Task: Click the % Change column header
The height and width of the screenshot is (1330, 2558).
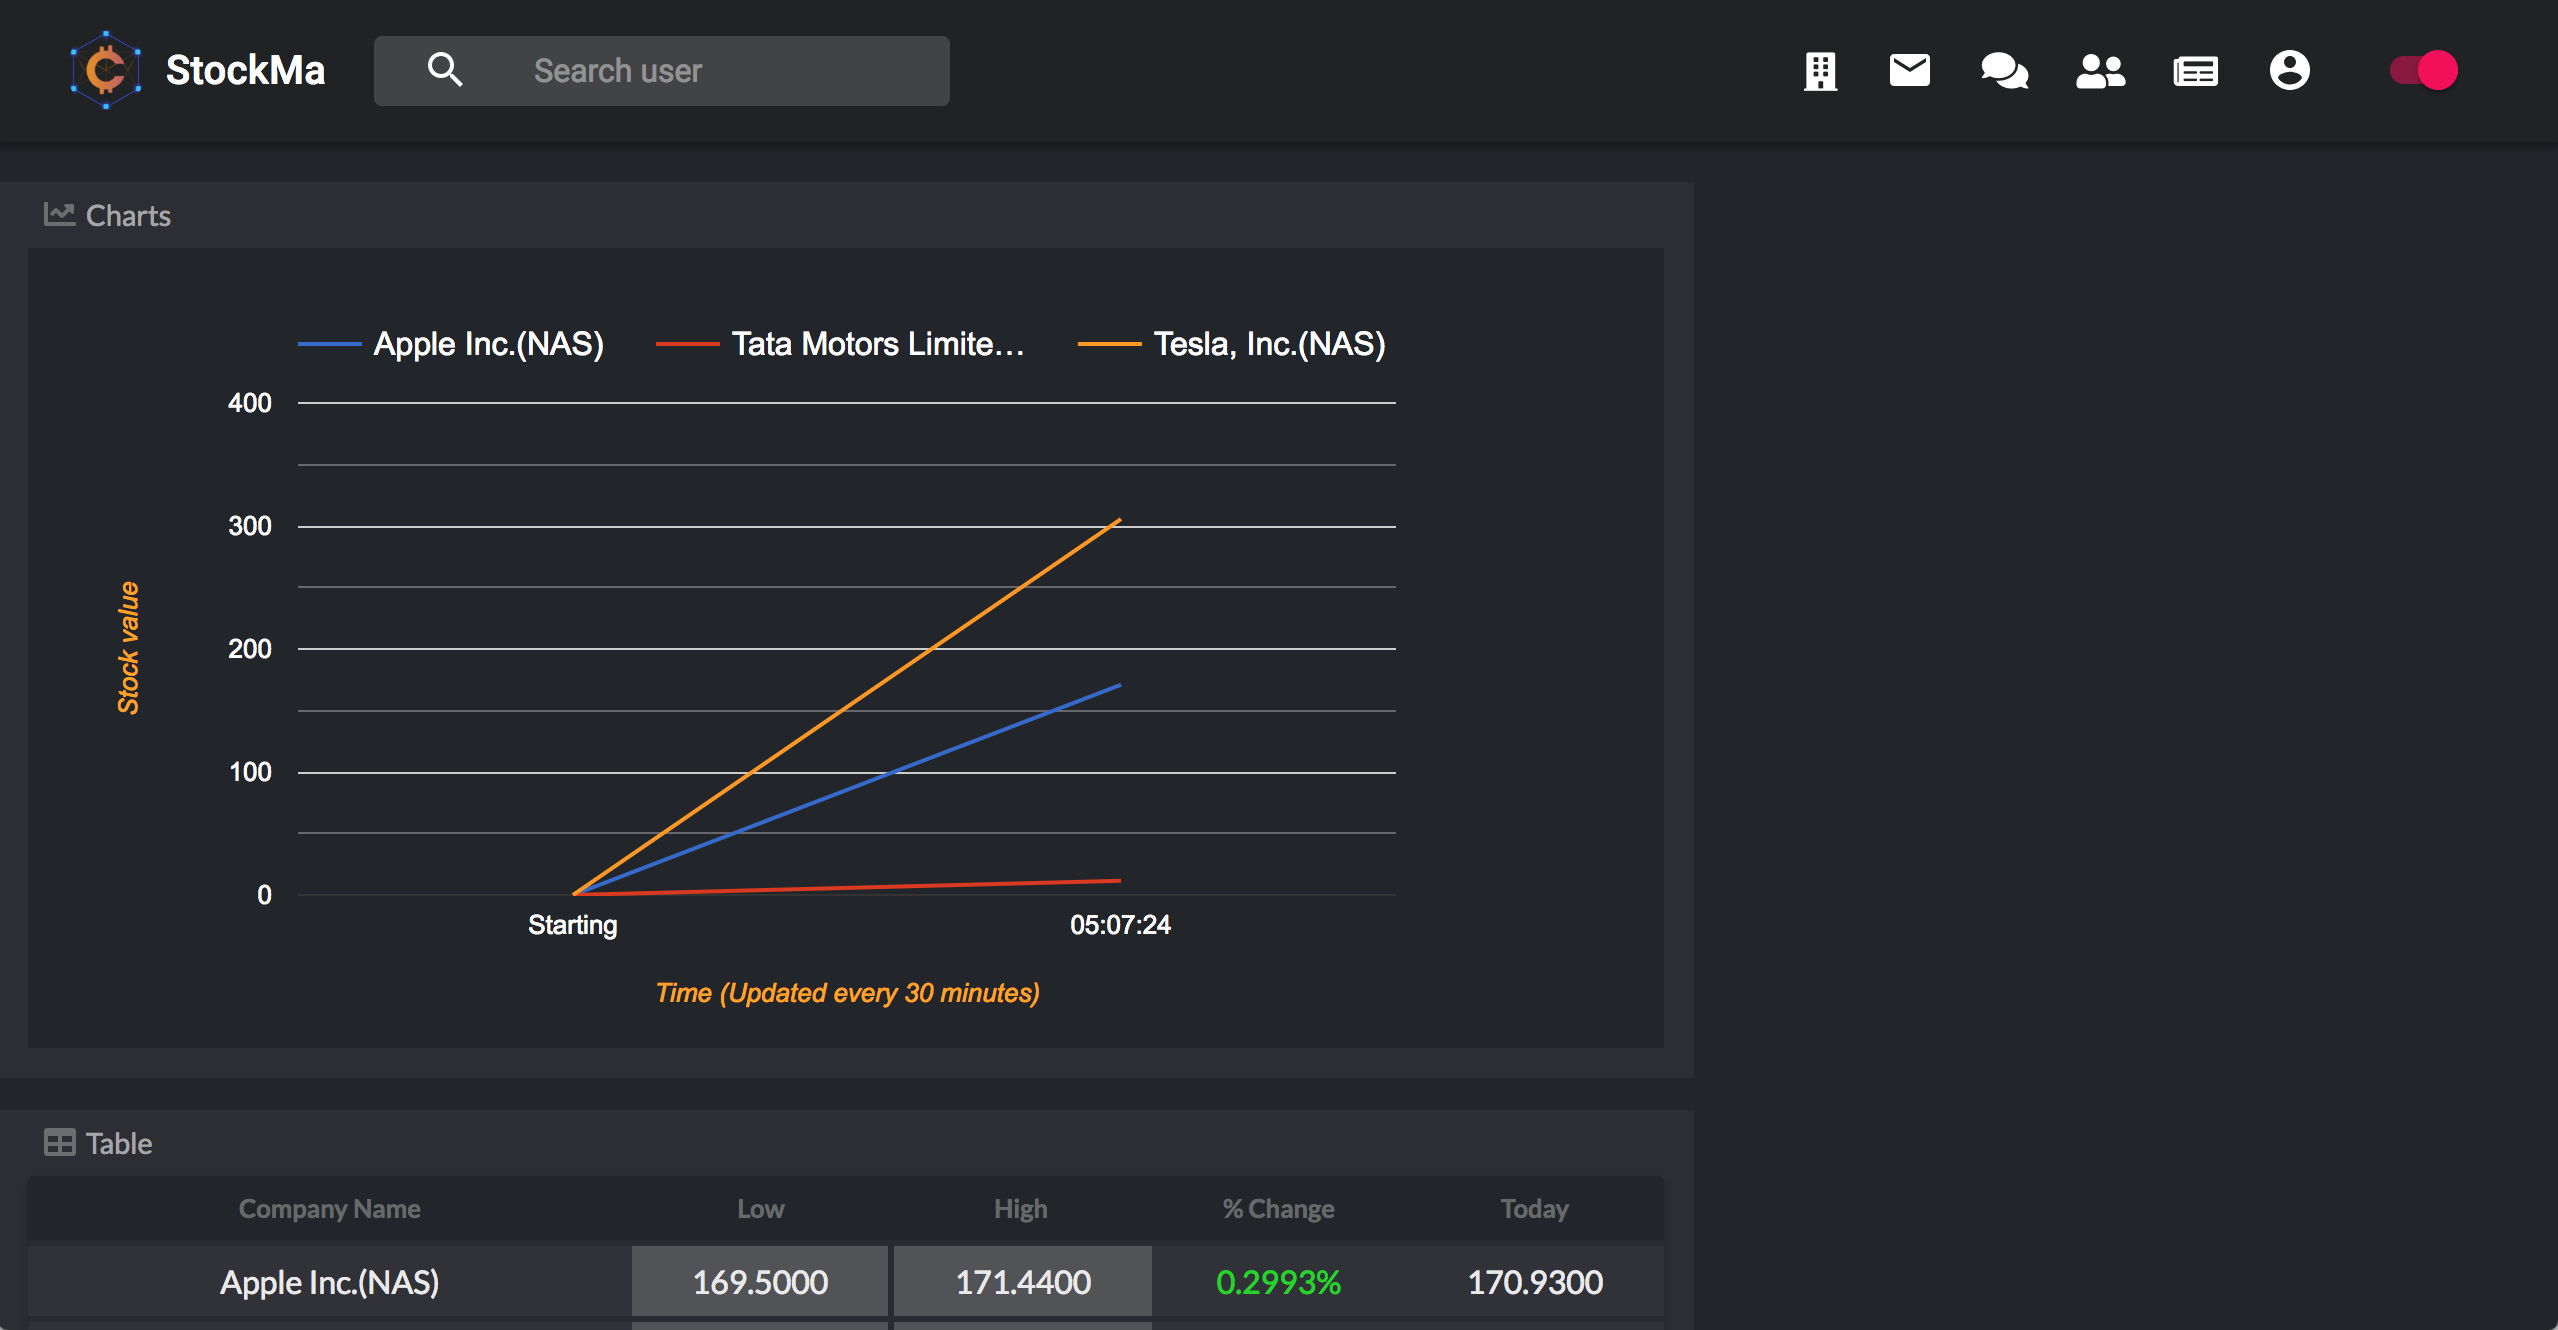Action: click(1278, 1209)
